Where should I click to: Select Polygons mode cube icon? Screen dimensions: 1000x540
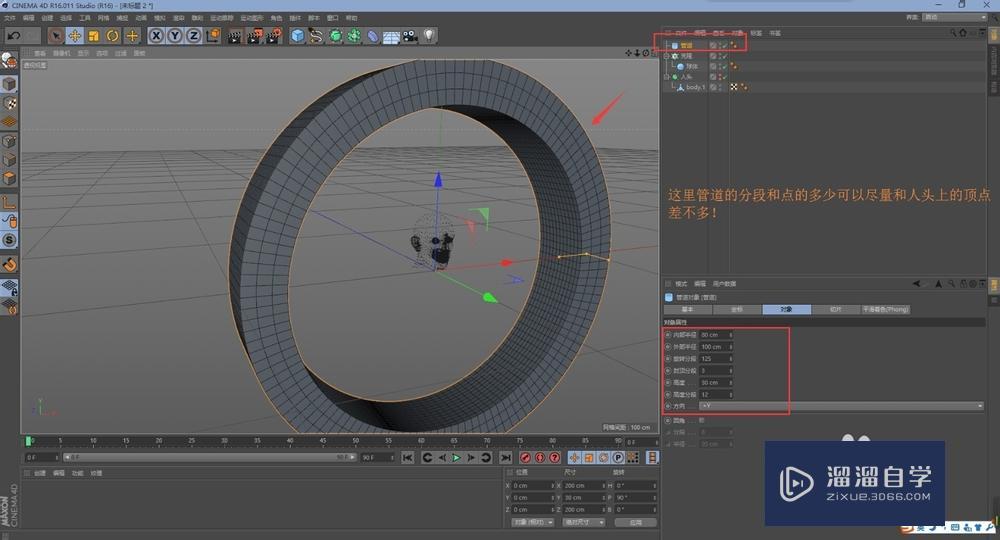(x=9, y=178)
